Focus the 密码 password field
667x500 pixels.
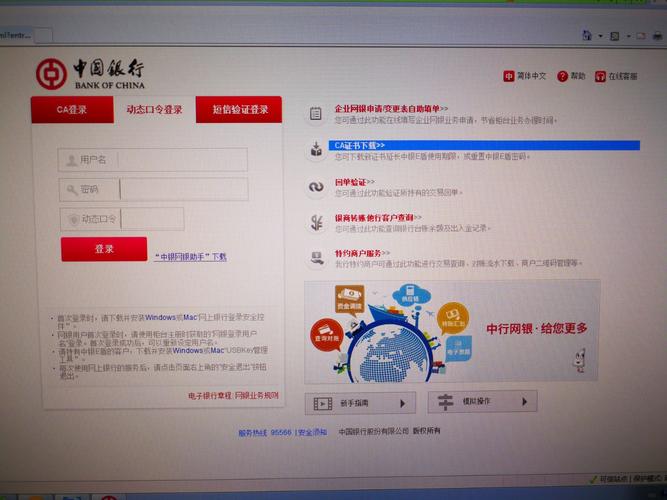(x=154, y=189)
